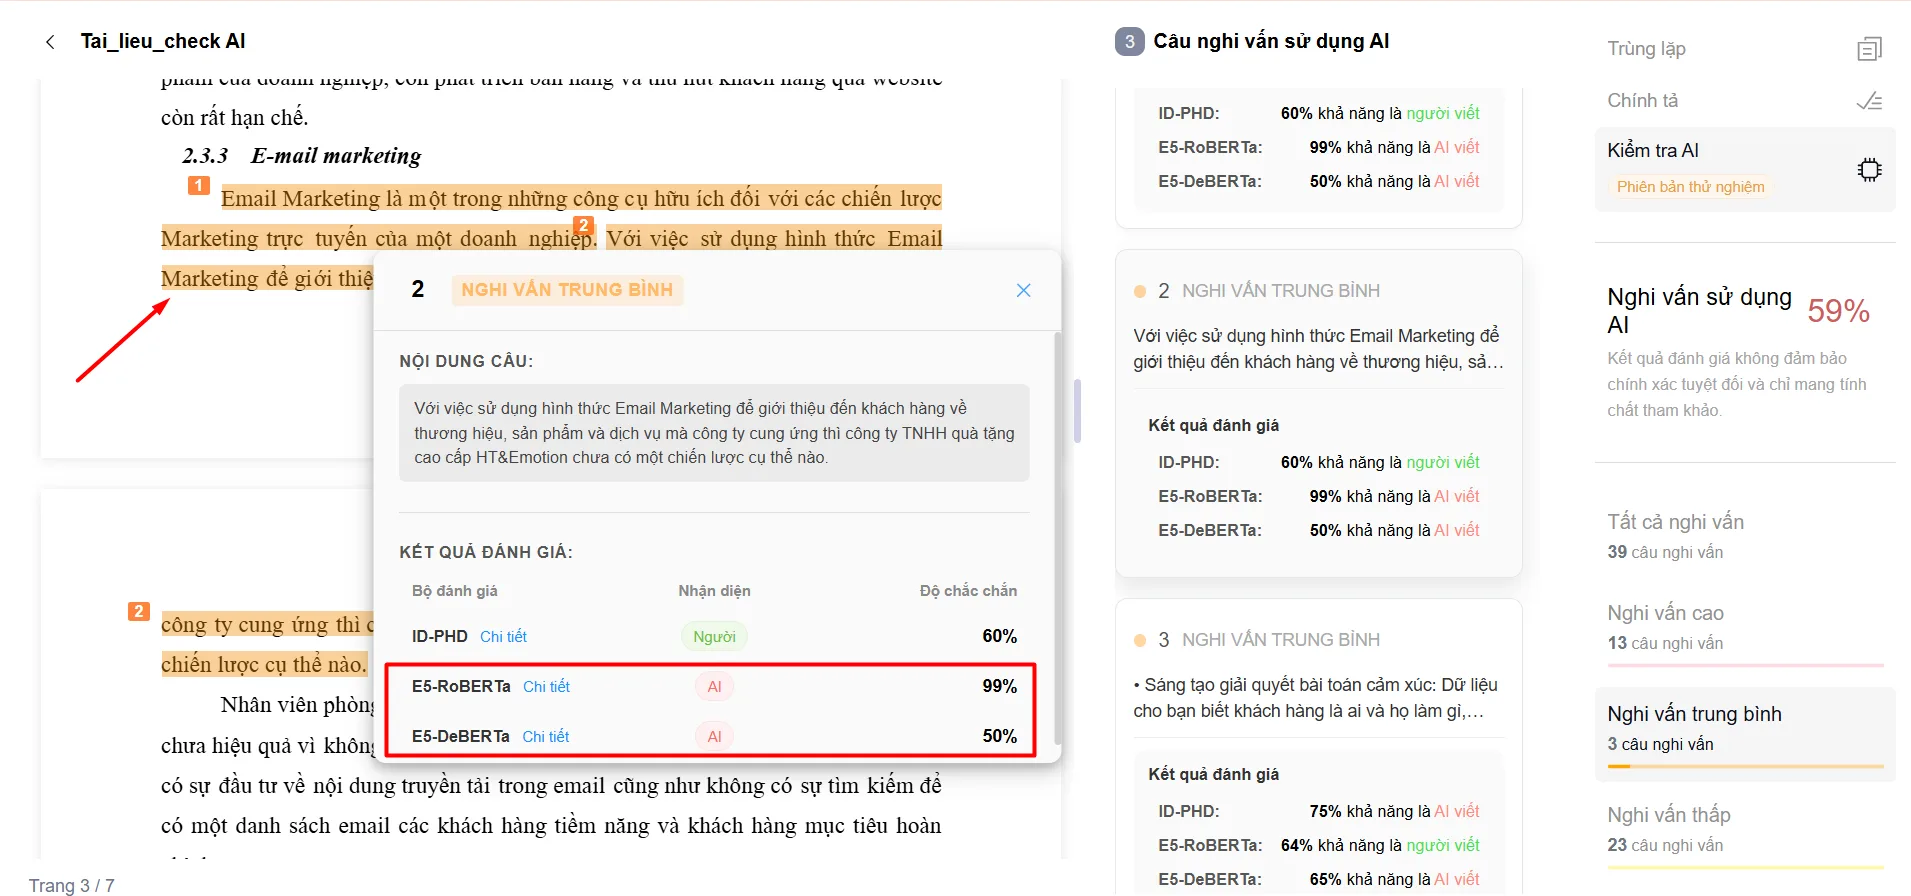Click orange marker 2 beside công ty cung ứng
Screen dimensions: 1911x896
(139, 611)
